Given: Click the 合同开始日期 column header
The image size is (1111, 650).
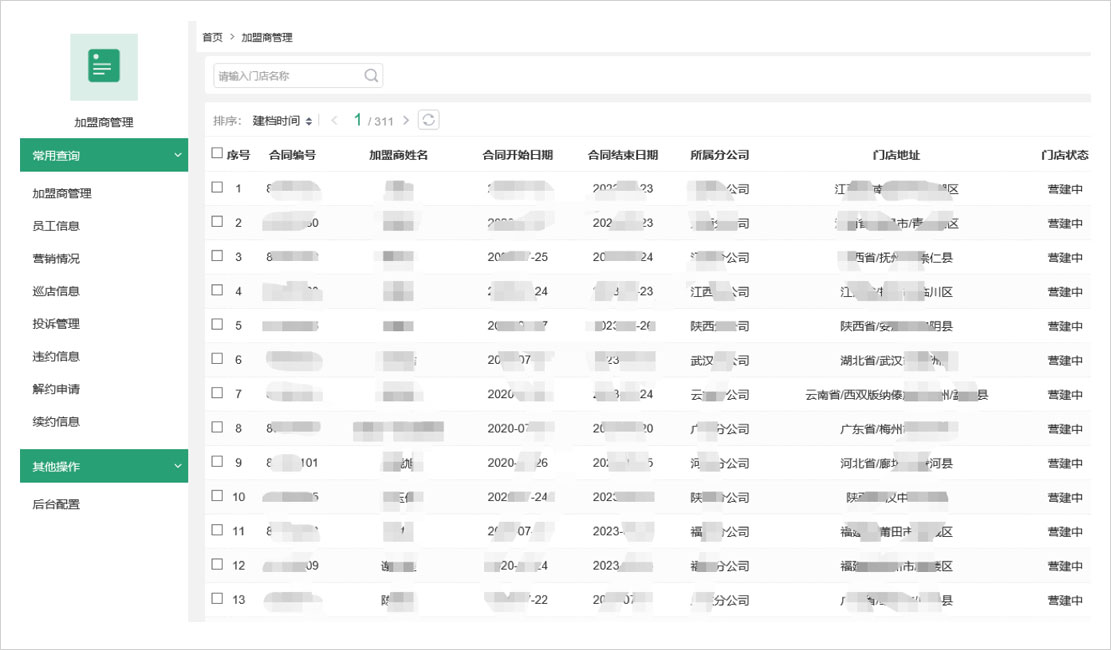Looking at the screenshot, I should click(517, 155).
